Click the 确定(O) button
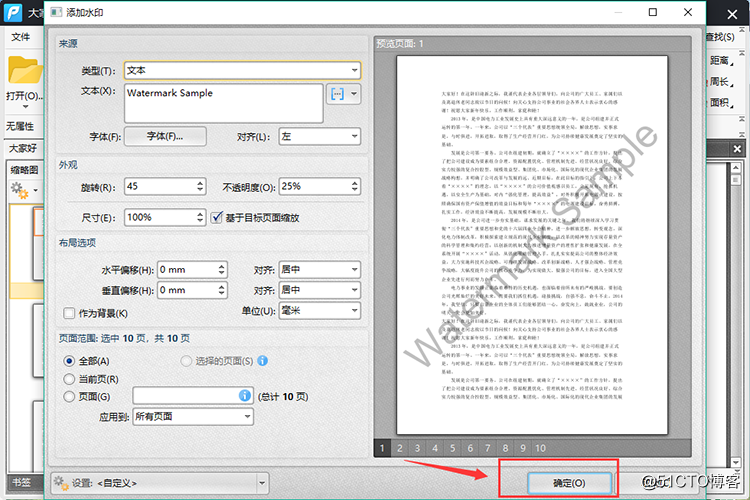This screenshot has width=750, height=500. pyautogui.click(x=569, y=483)
